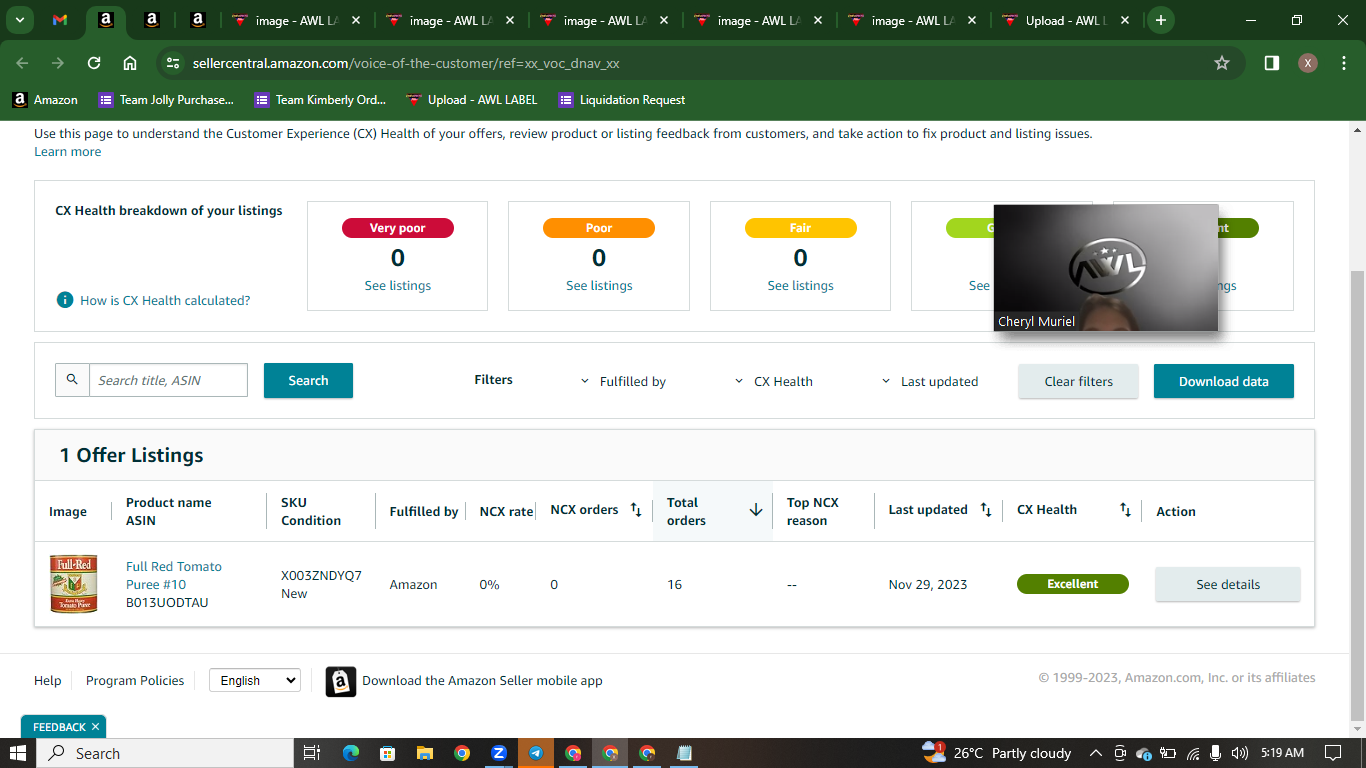This screenshot has height=768, width=1366.
Task: Click the teal Search button
Action: 308,380
